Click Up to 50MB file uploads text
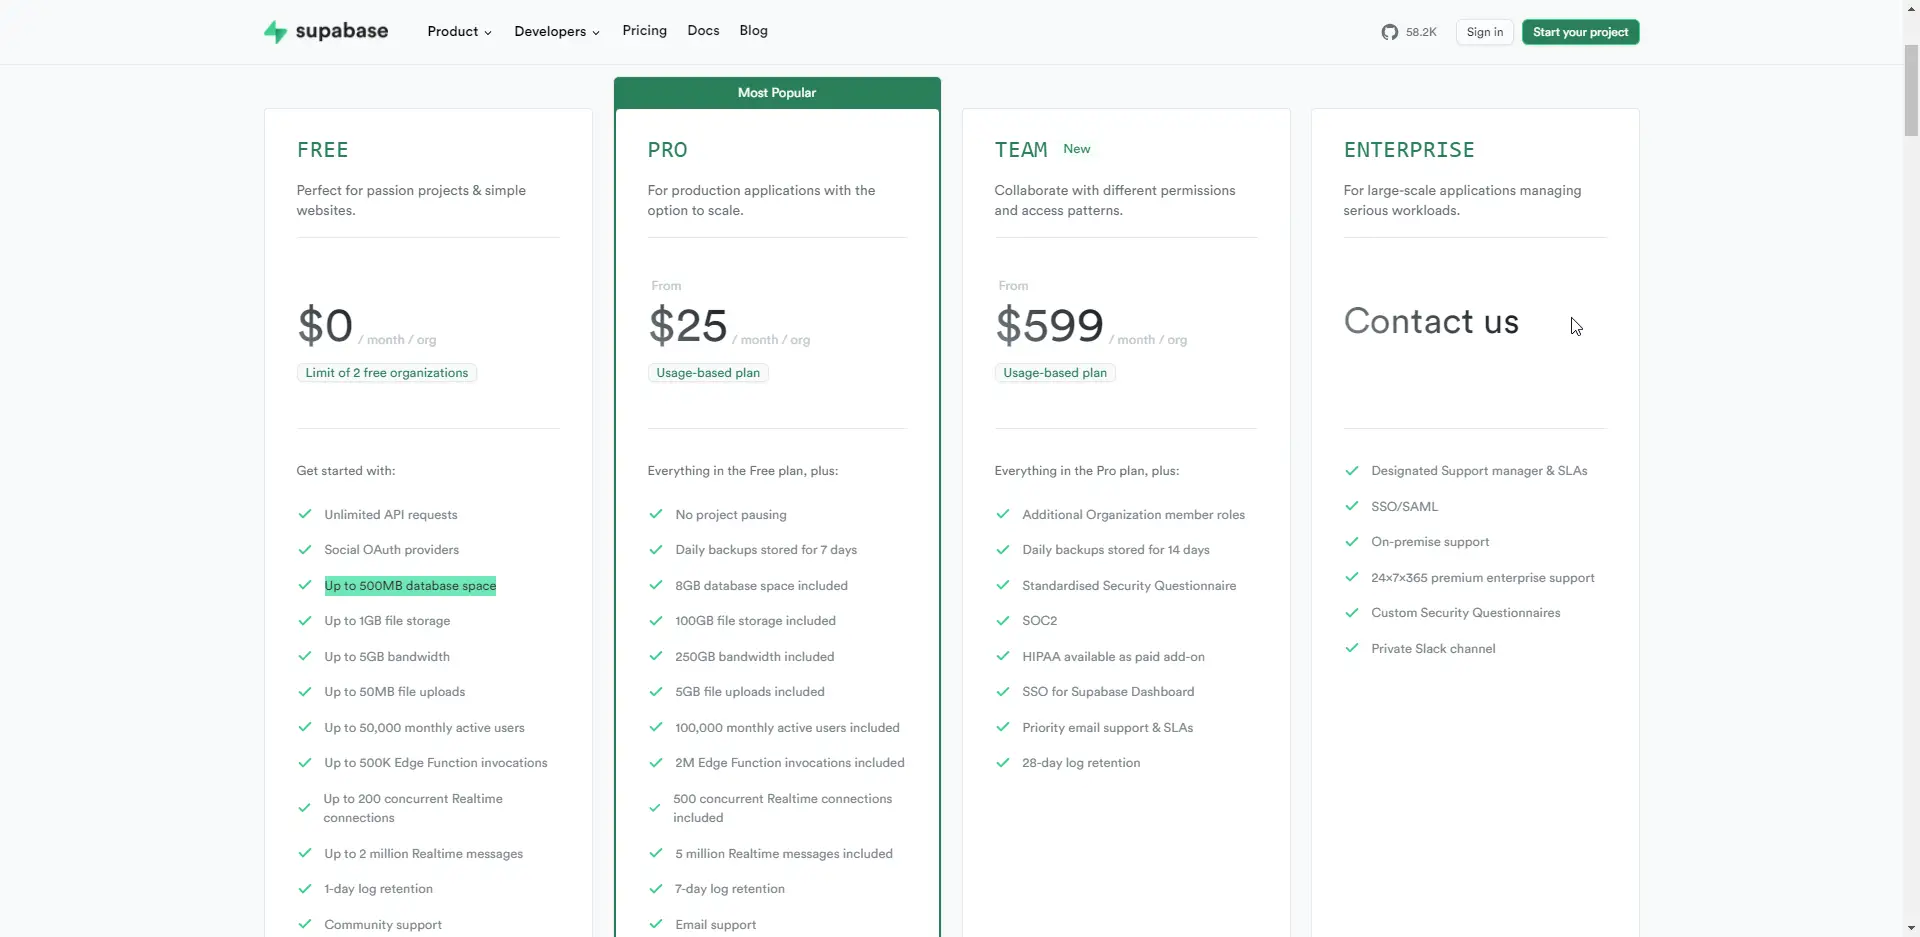Image resolution: width=1920 pixels, height=937 pixels. [x=394, y=691]
